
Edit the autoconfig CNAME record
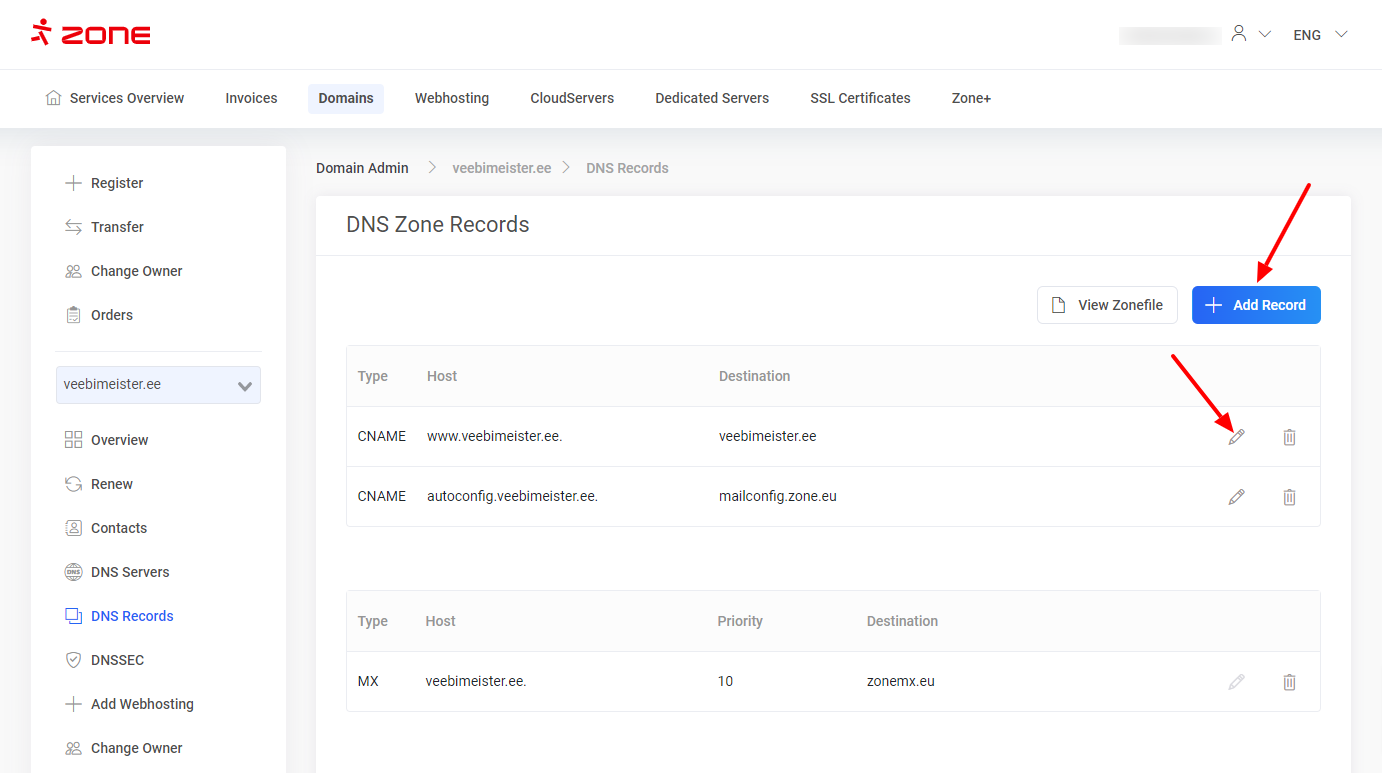point(1236,497)
